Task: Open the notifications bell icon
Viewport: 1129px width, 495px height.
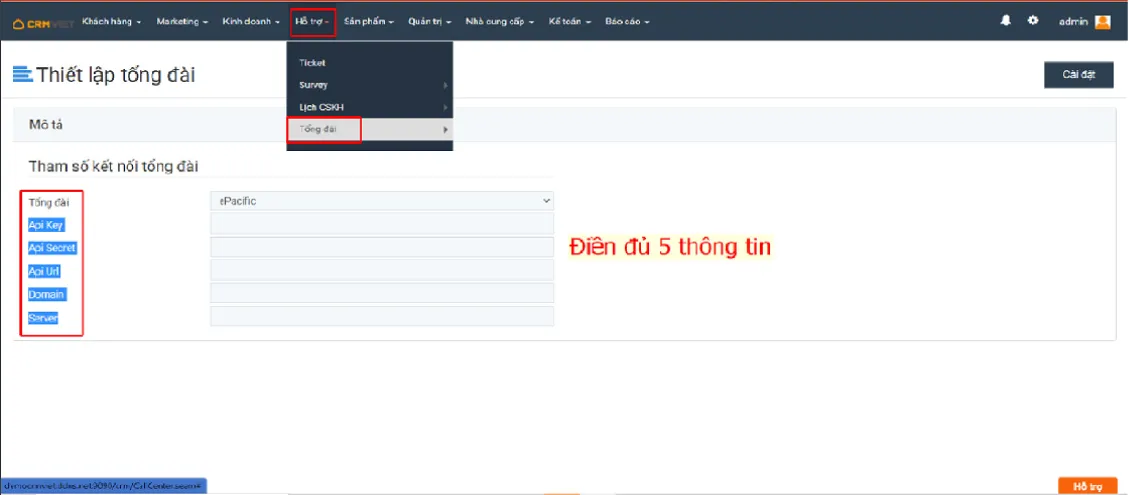Action: pyautogui.click(x=1006, y=21)
